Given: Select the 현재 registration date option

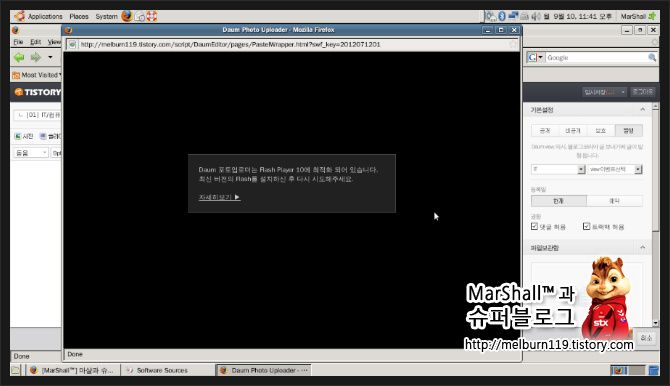Looking at the screenshot, I should click(x=558, y=201).
